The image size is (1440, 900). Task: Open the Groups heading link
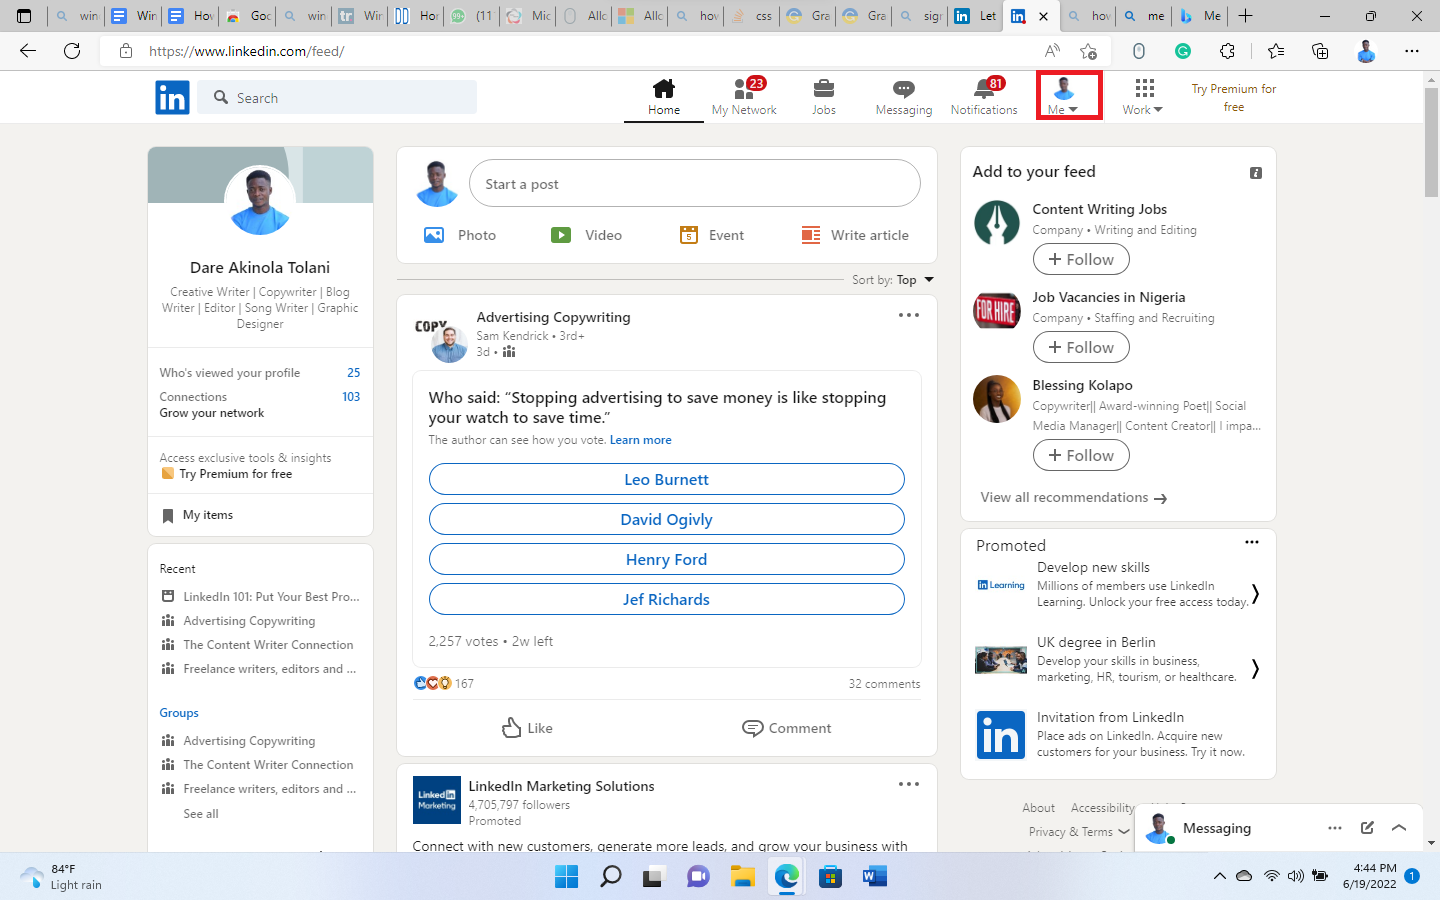point(179,713)
